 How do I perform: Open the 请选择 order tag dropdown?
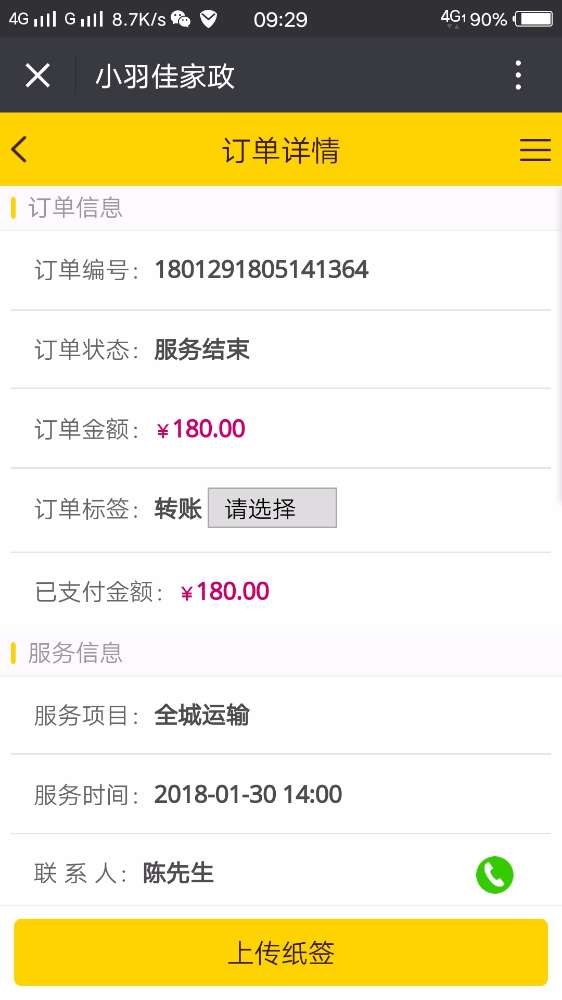pyautogui.click(x=272, y=508)
